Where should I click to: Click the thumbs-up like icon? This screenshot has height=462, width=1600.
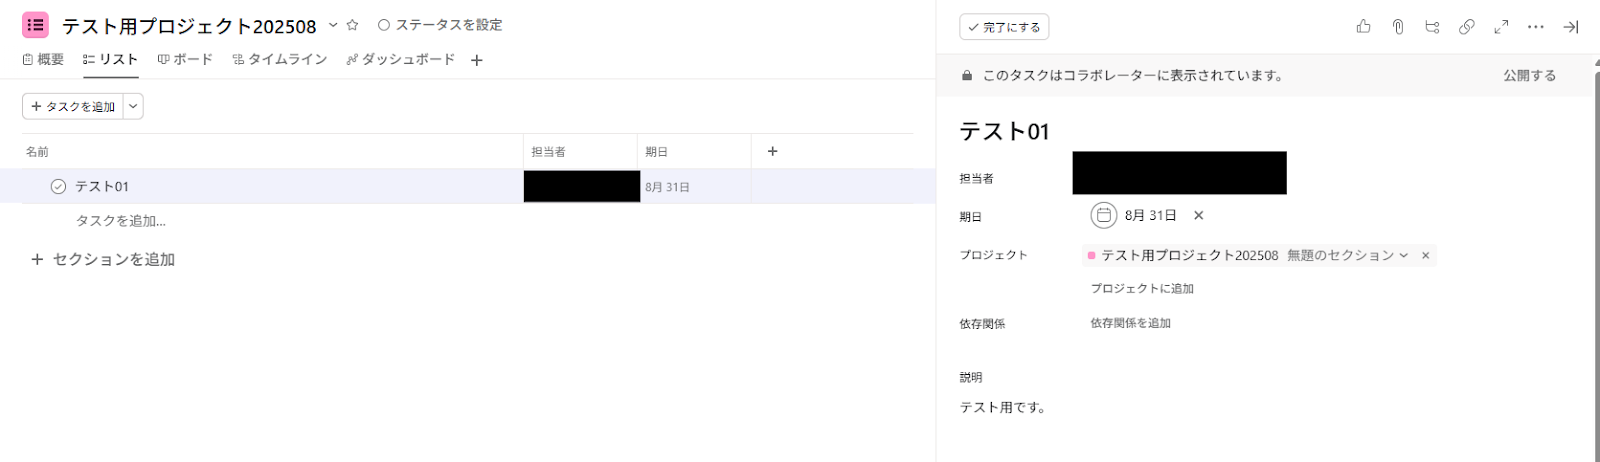coord(1363,27)
